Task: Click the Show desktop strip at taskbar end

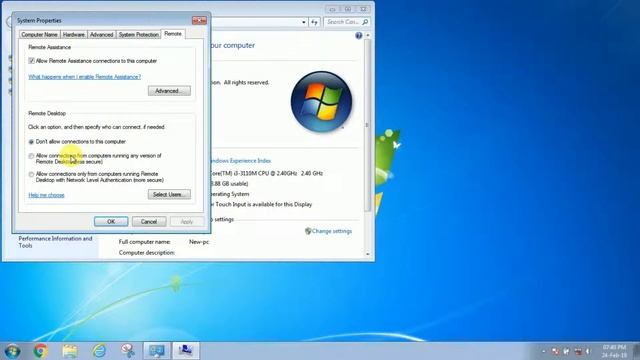Action: point(637,351)
